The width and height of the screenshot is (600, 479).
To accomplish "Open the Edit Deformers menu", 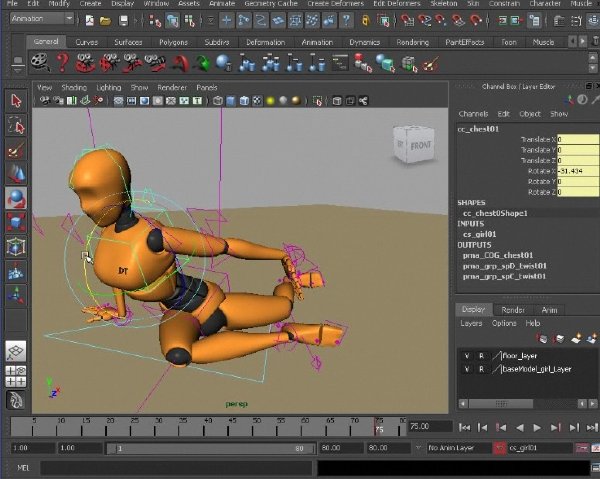I will coord(396,3).
